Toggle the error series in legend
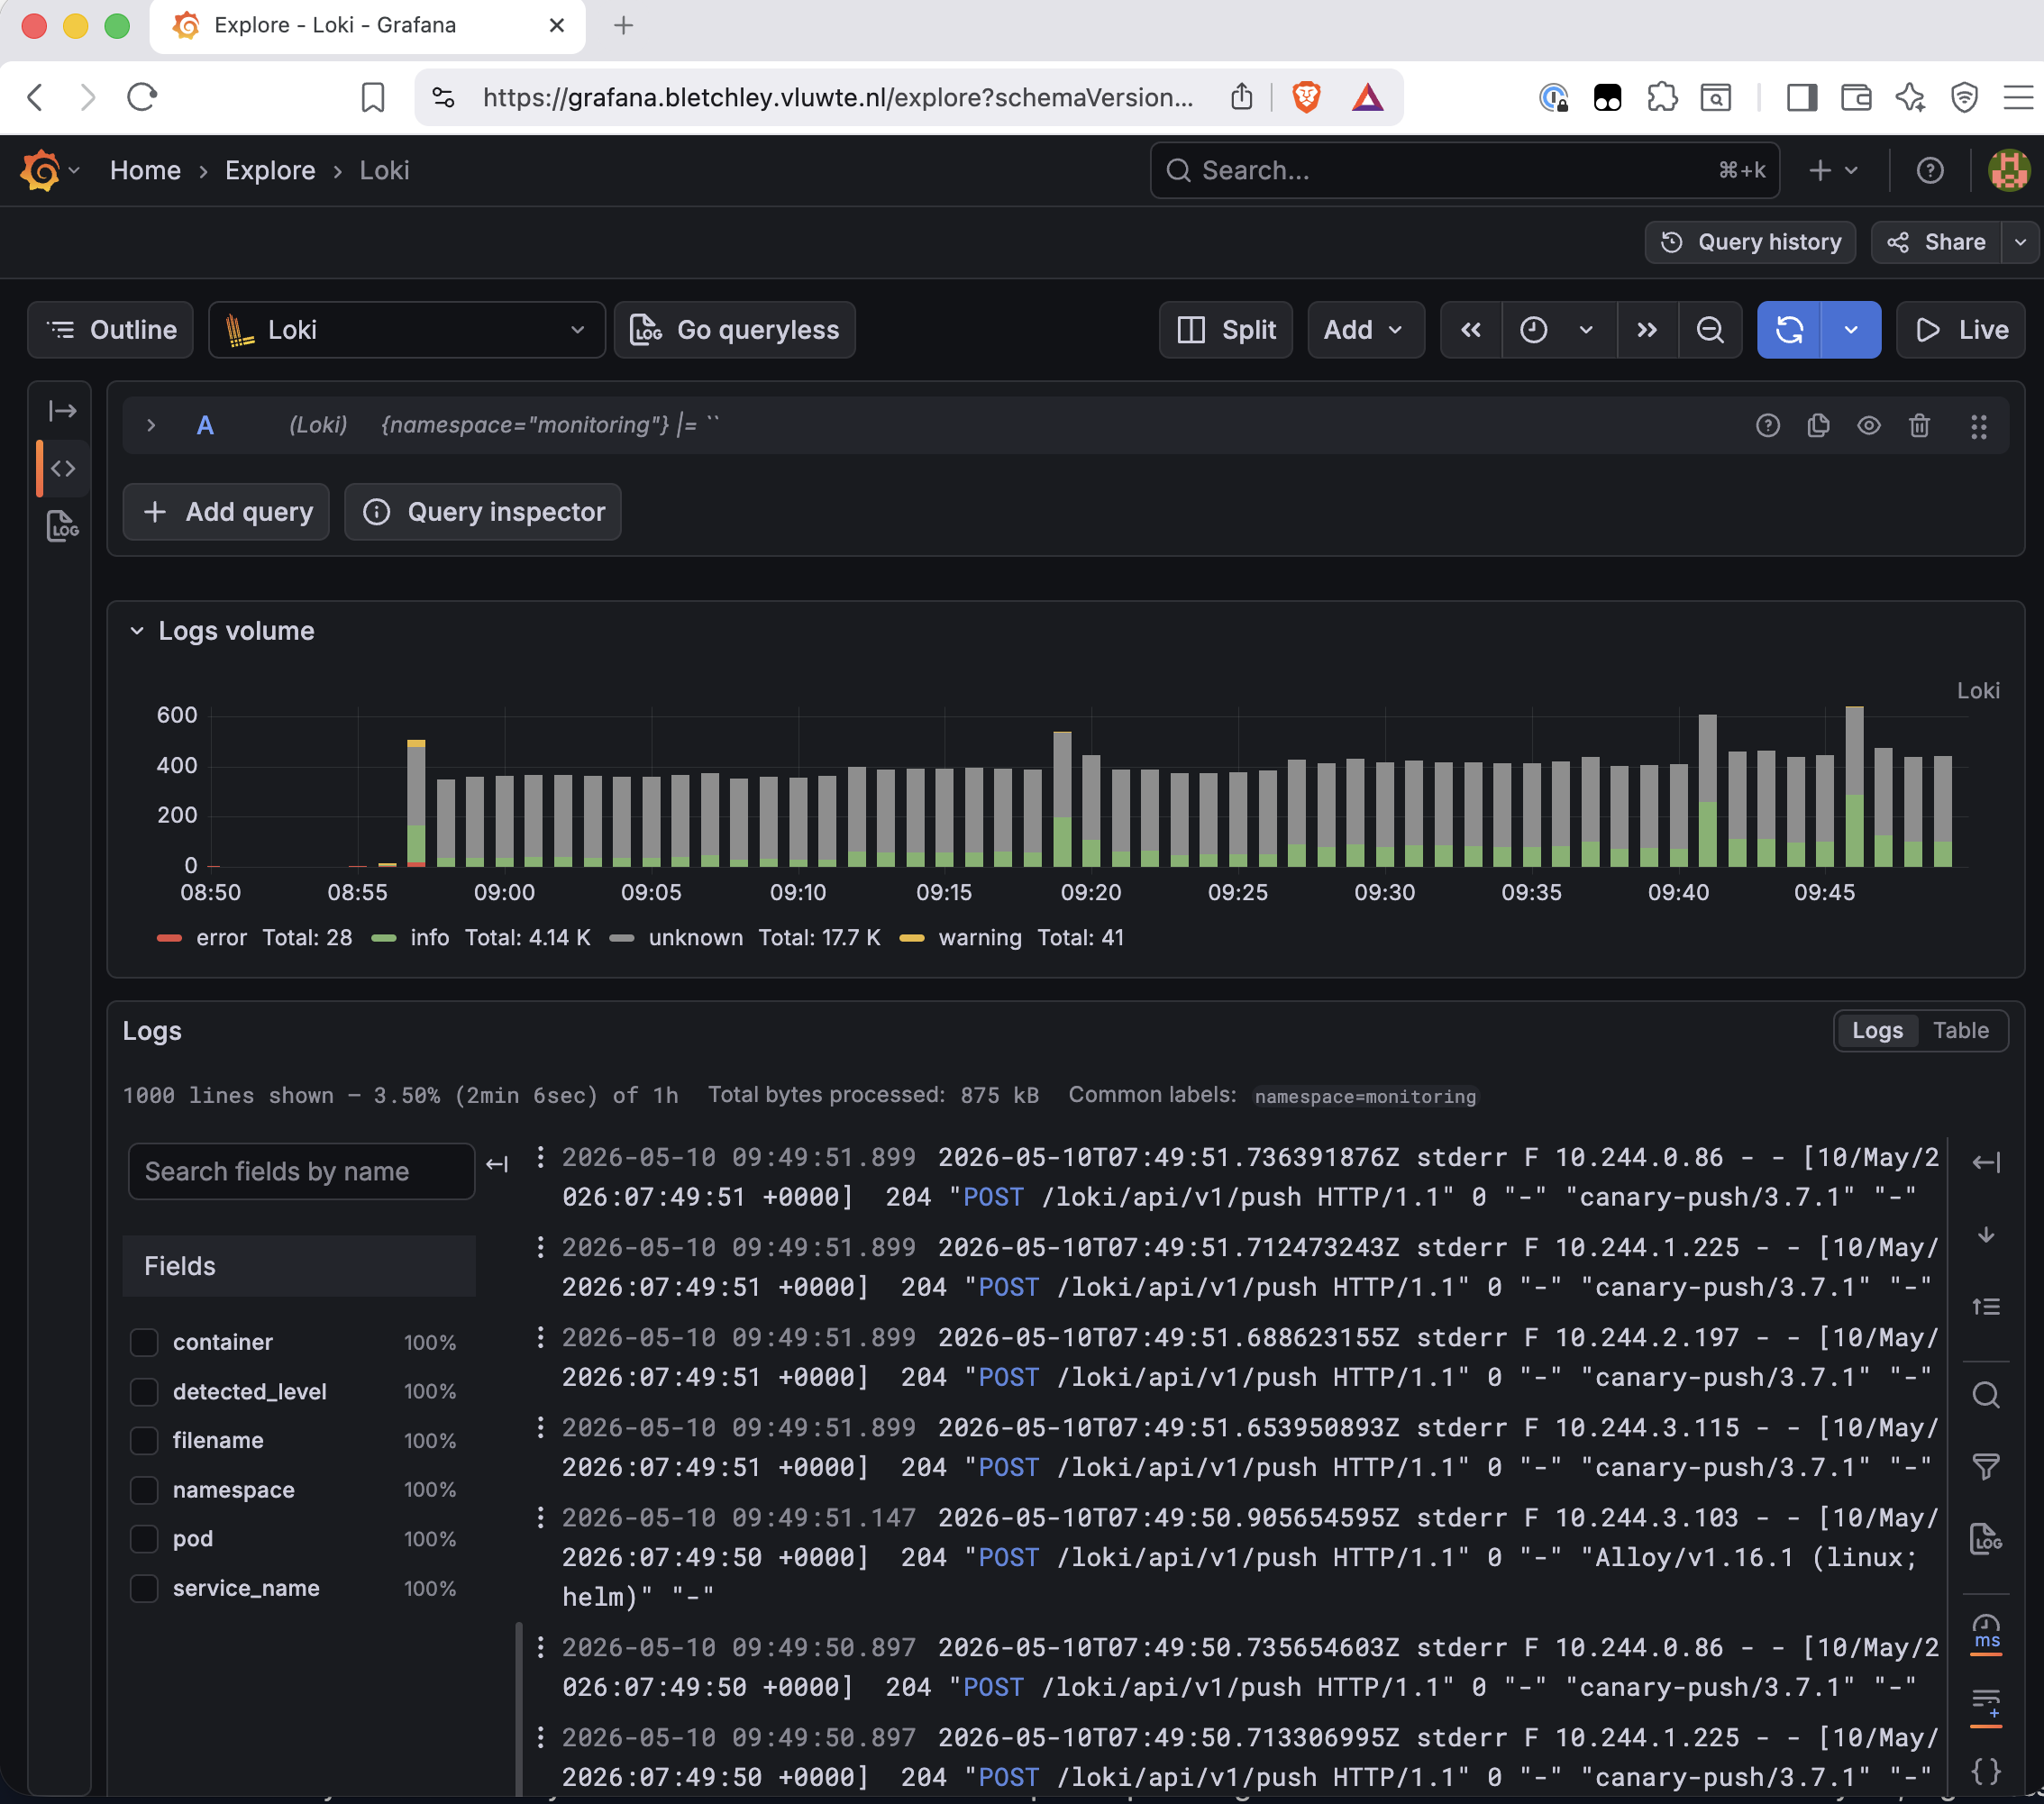 [220, 938]
